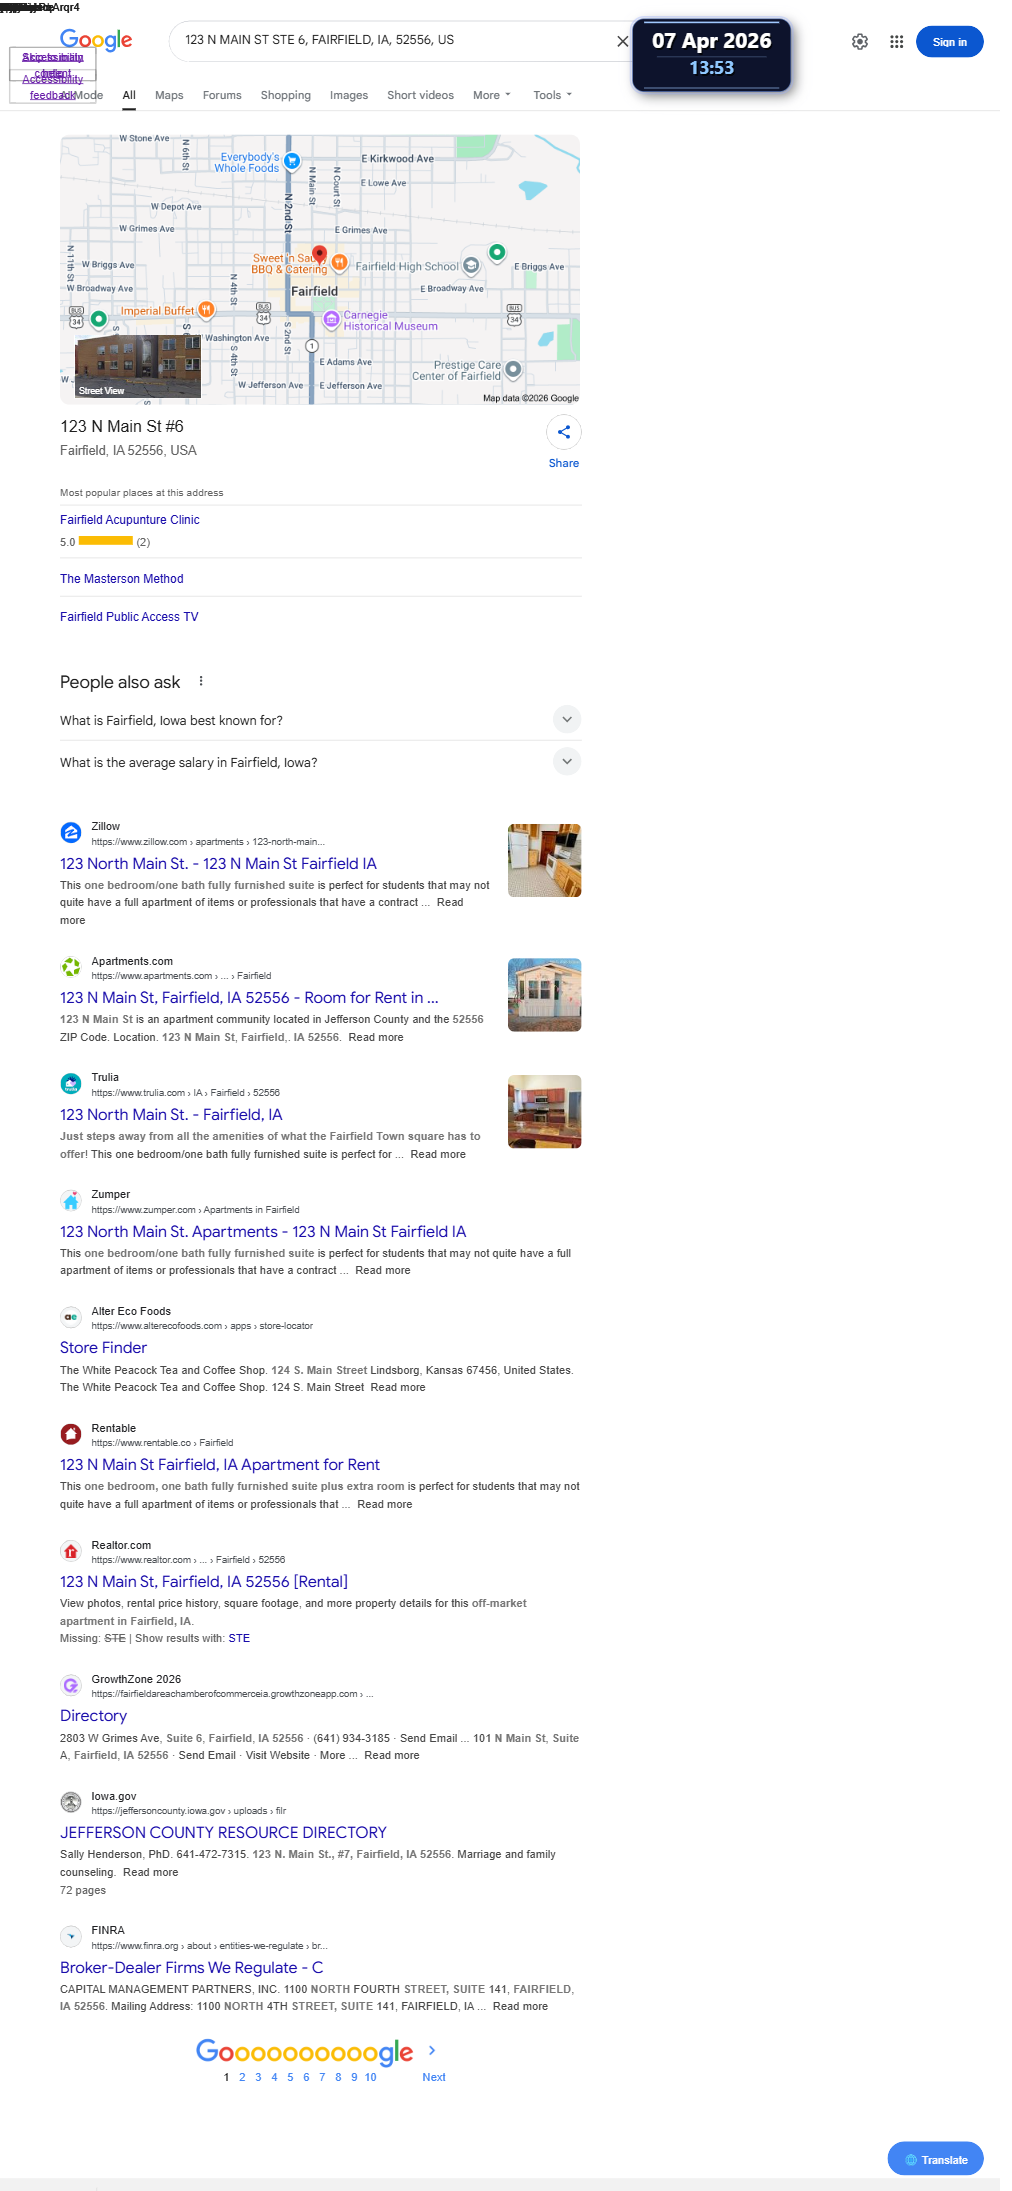Click the Share label under the map

point(564,463)
